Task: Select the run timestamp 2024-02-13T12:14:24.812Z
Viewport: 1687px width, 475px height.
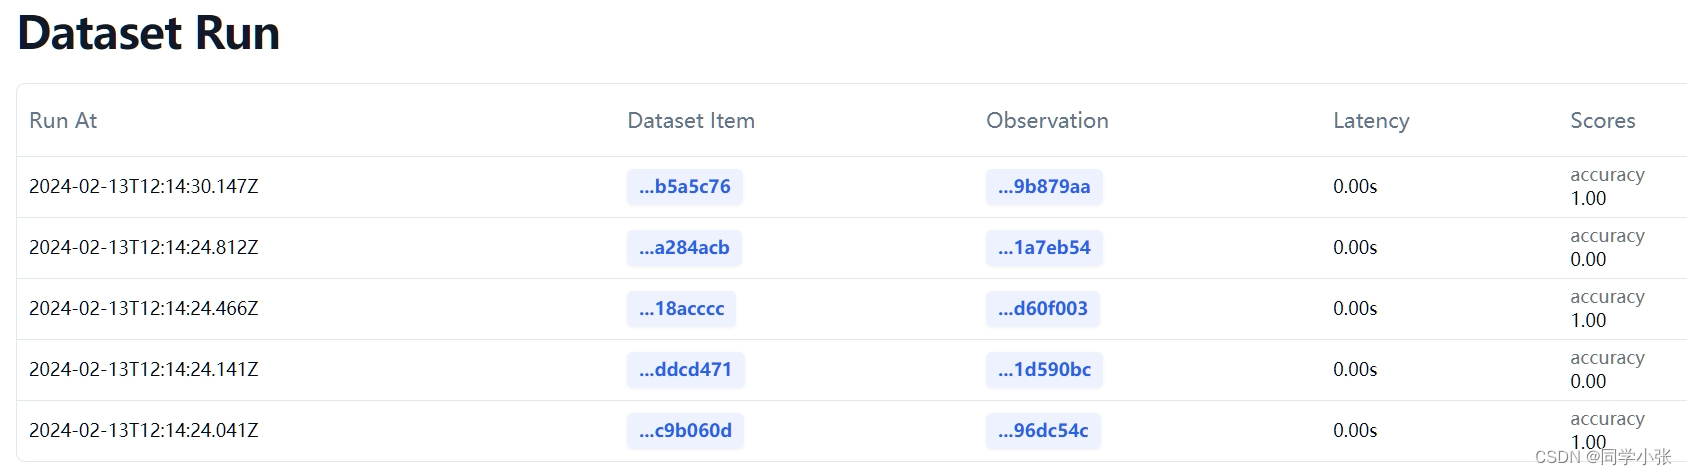Action: pyautogui.click(x=144, y=248)
